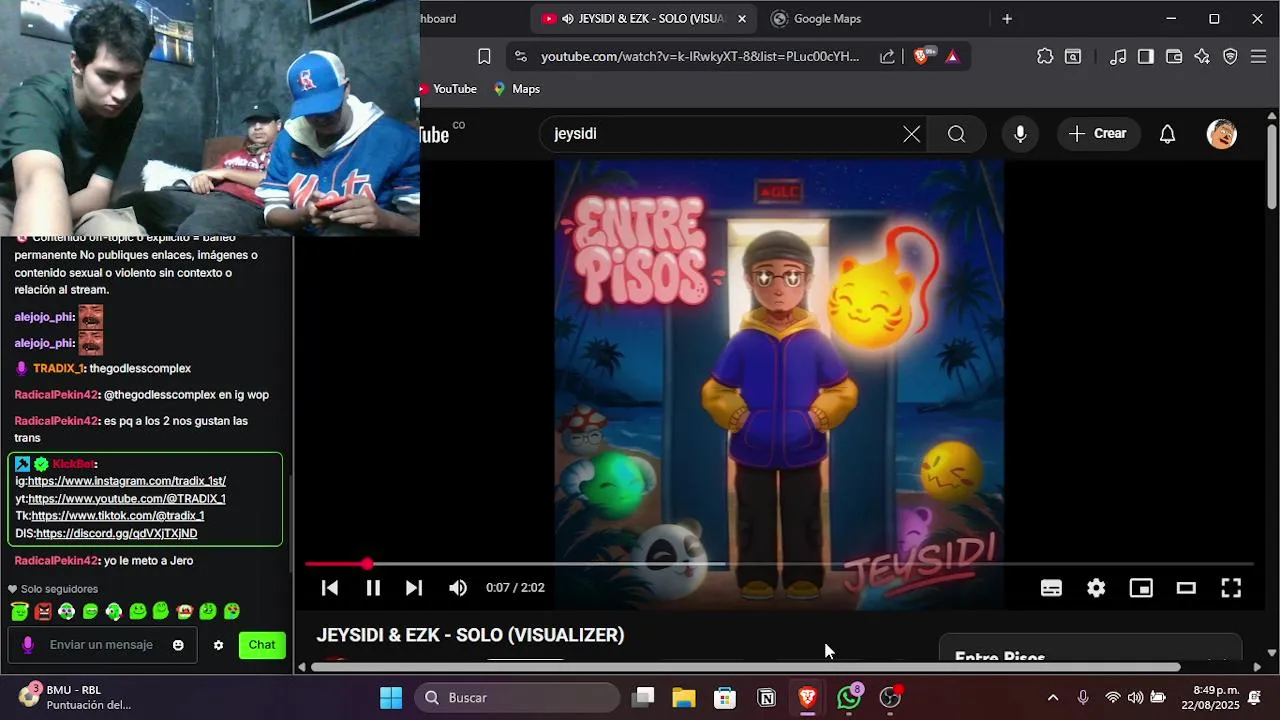The width and height of the screenshot is (1280, 720).
Task: Click the page vertical scrollbar thumb
Action: click(1272, 165)
